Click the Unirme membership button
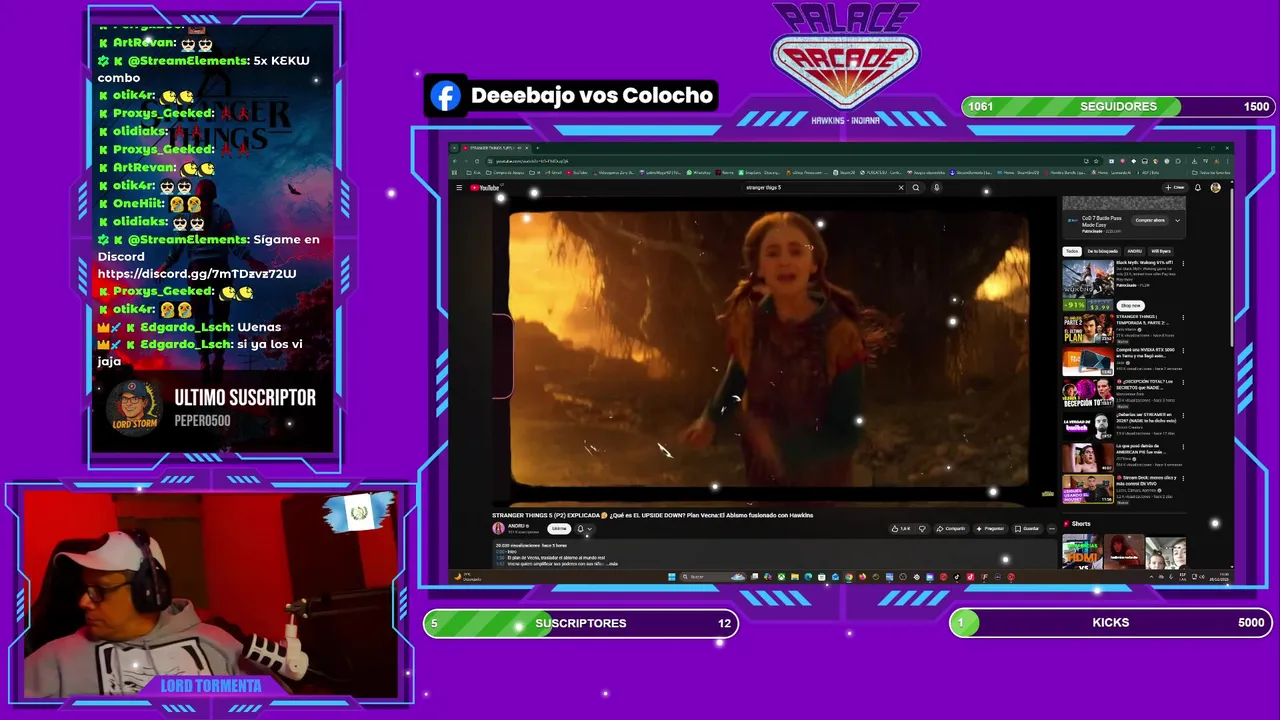The width and height of the screenshot is (1280, 720). click(559, 529)
